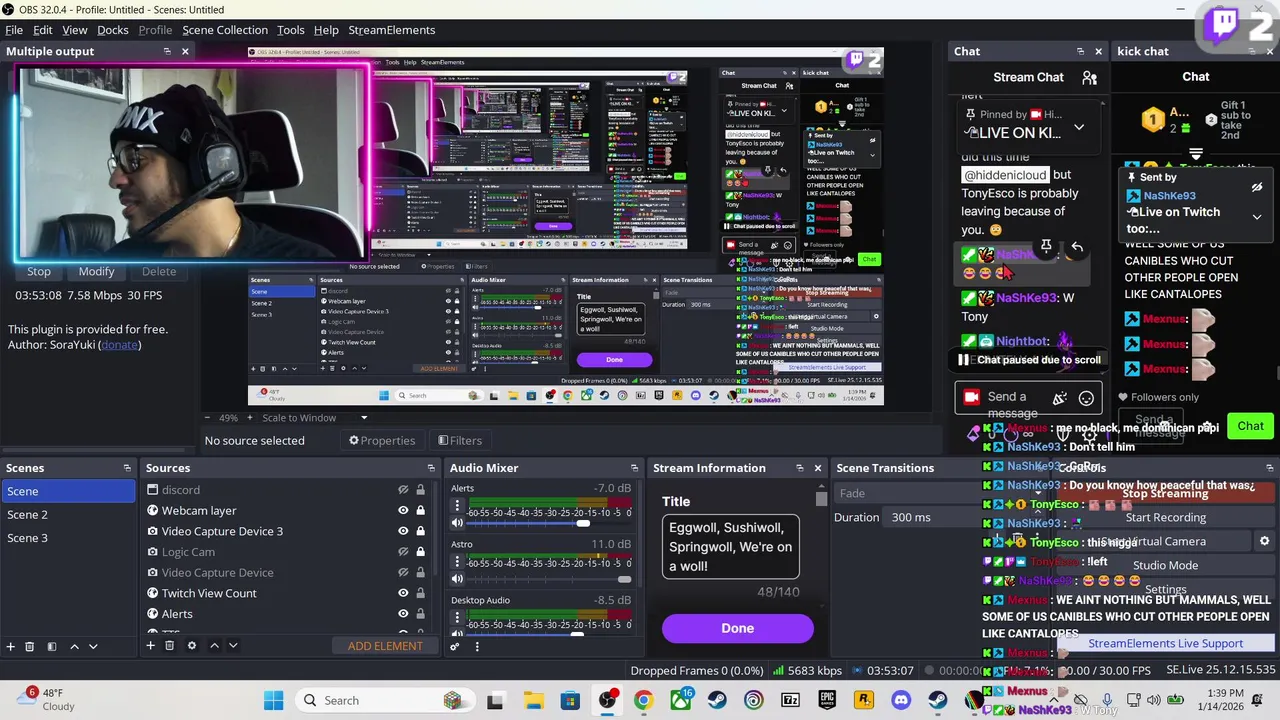Open the StreamElements menu
Screen dimensions: 1280x720
[391, 30]
